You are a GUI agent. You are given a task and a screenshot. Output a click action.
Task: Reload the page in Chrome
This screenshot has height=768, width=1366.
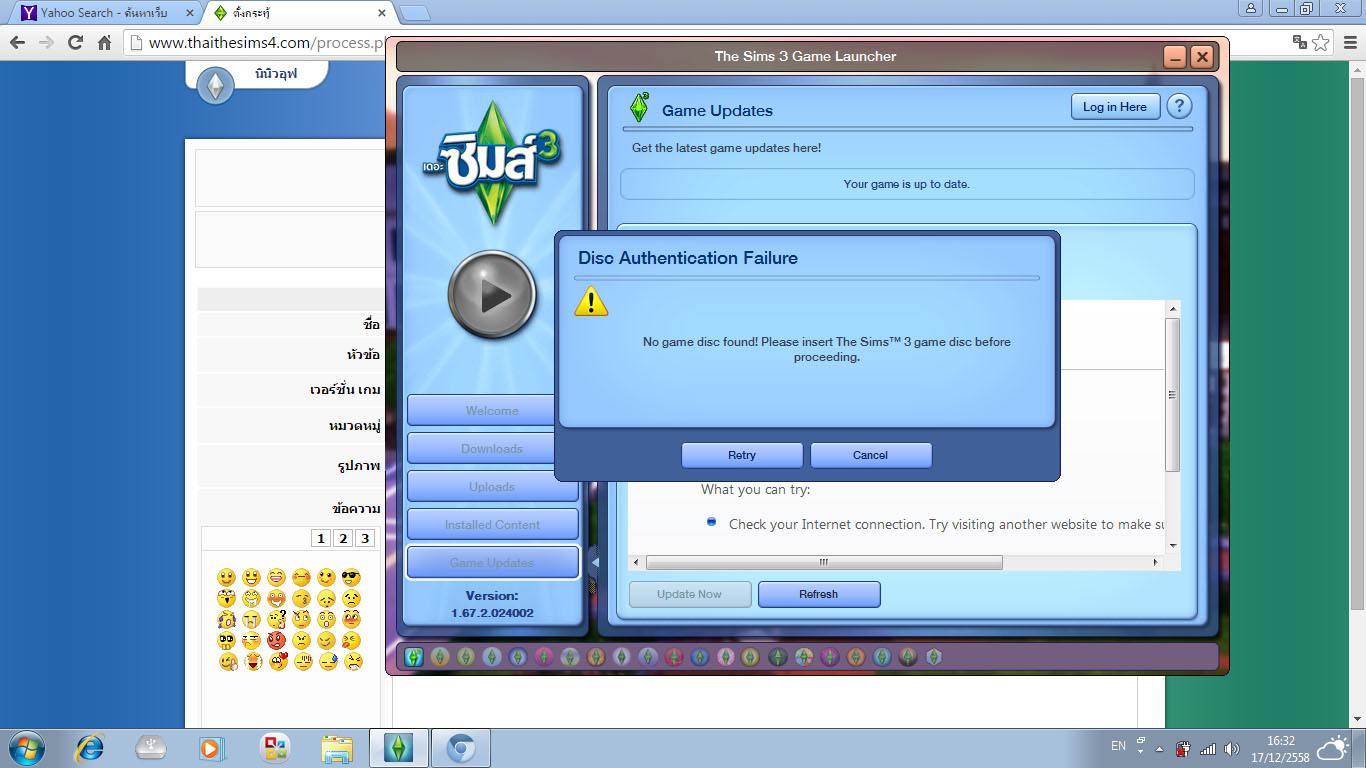(75, 42)
